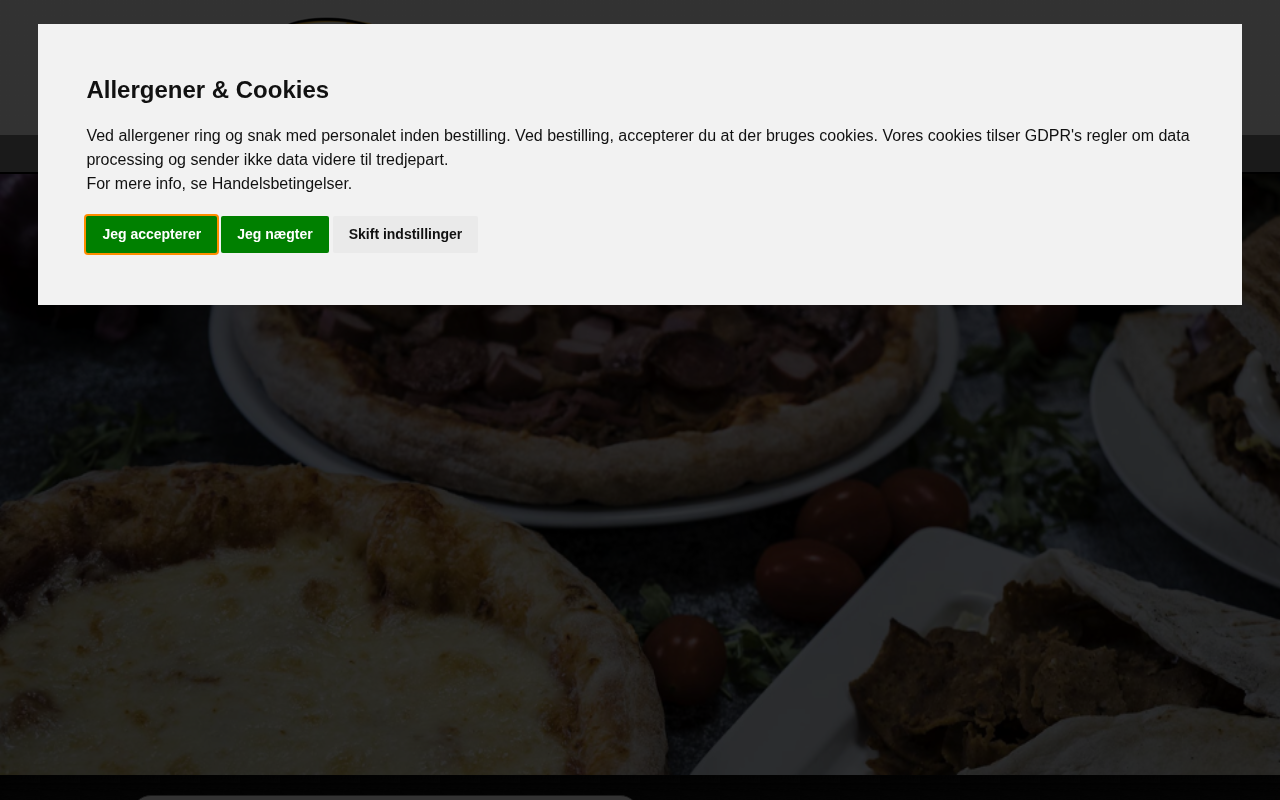Viewport: 1280px width, 800px height.
Task: Click the dimmed logo behind the dialog top
Action: (x=330, y=20)
